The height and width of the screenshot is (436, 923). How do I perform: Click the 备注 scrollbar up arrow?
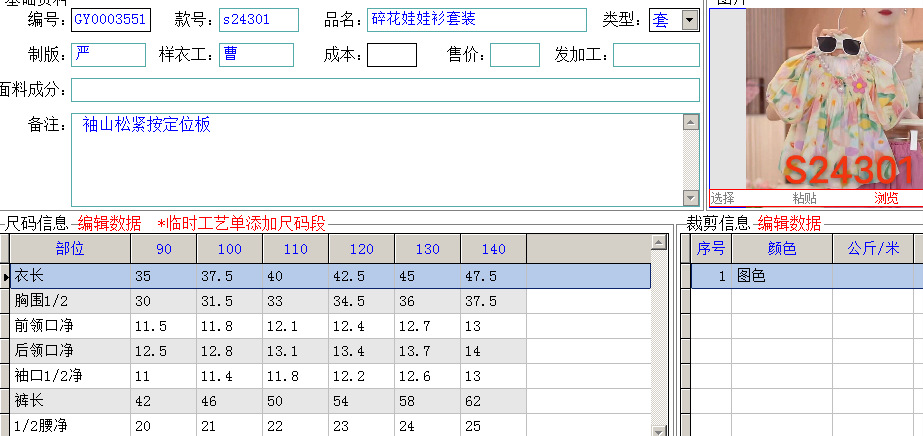pyautogui.click(x=691, y=122)
